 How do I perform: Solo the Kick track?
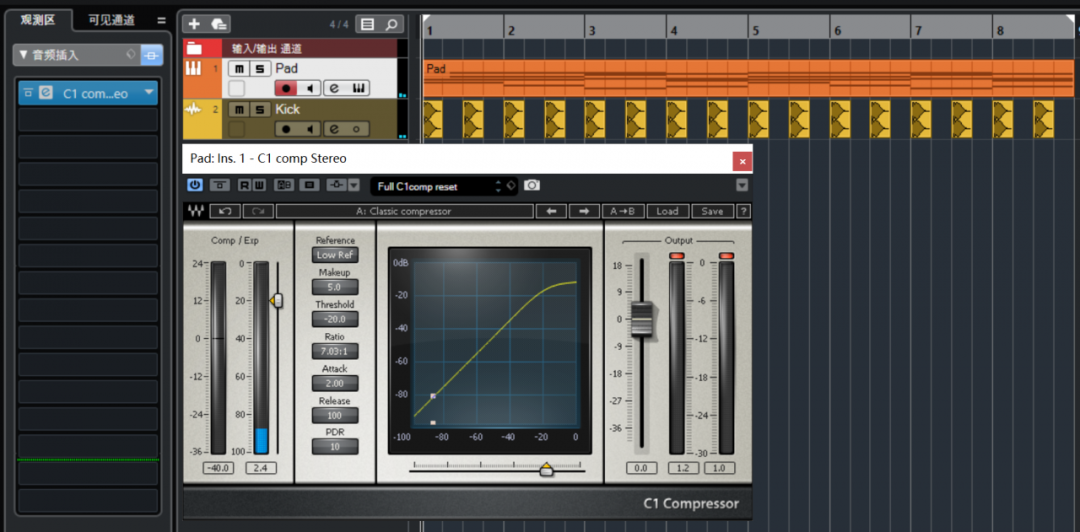(x=259, y=109)
